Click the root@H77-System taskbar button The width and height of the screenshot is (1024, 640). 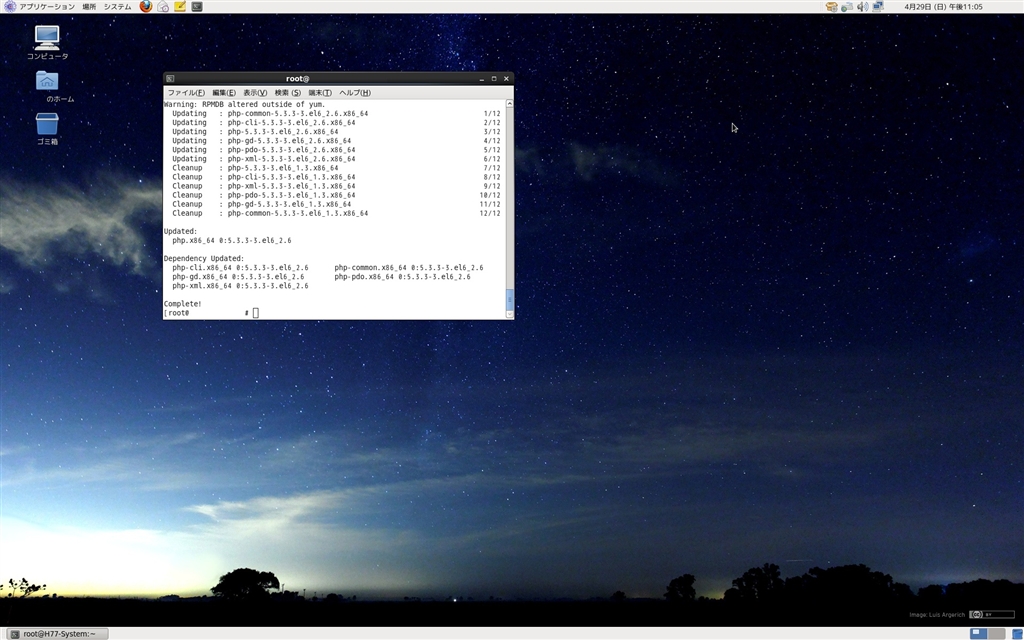[55, 633]
